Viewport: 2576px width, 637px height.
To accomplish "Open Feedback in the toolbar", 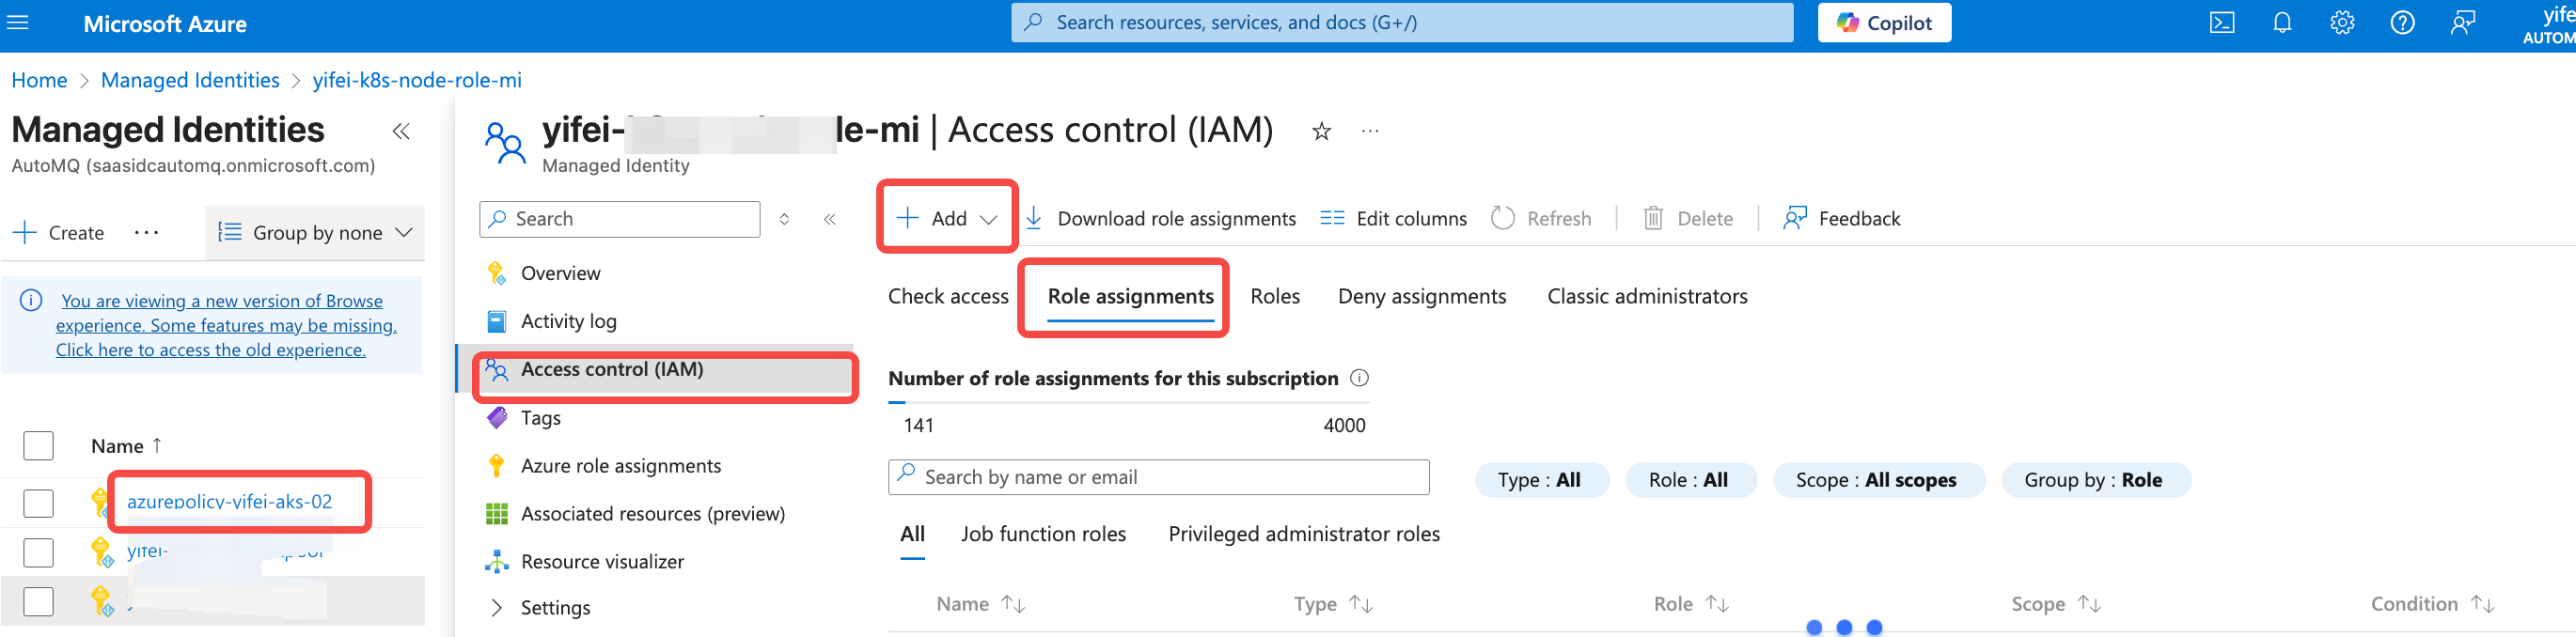I will click(x=1841, y=218).
